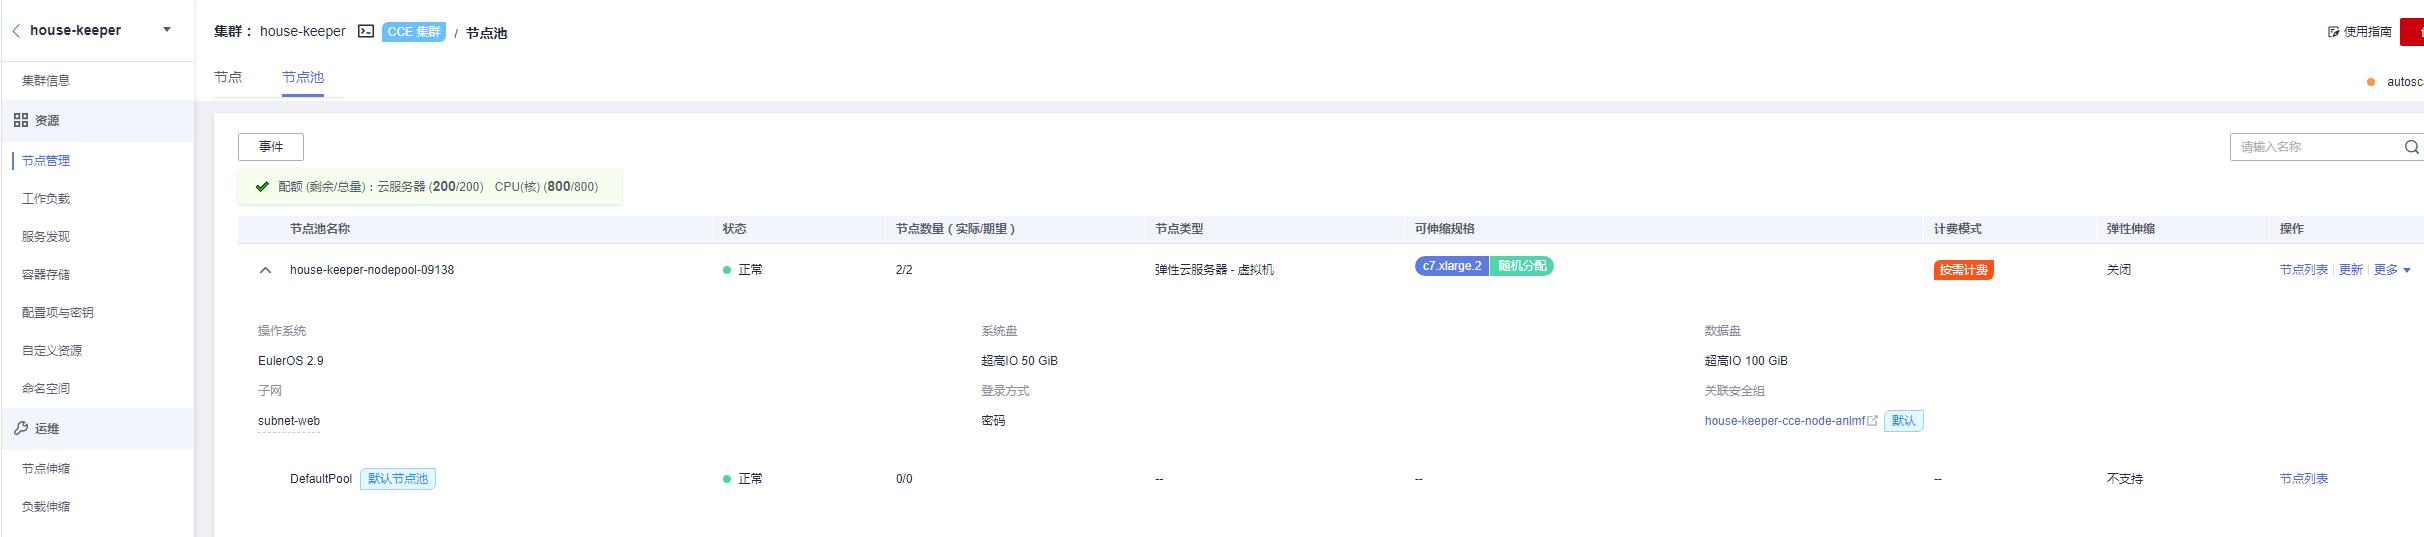
Task: Select the 节点池 tab
Action: tap(303, 77)
